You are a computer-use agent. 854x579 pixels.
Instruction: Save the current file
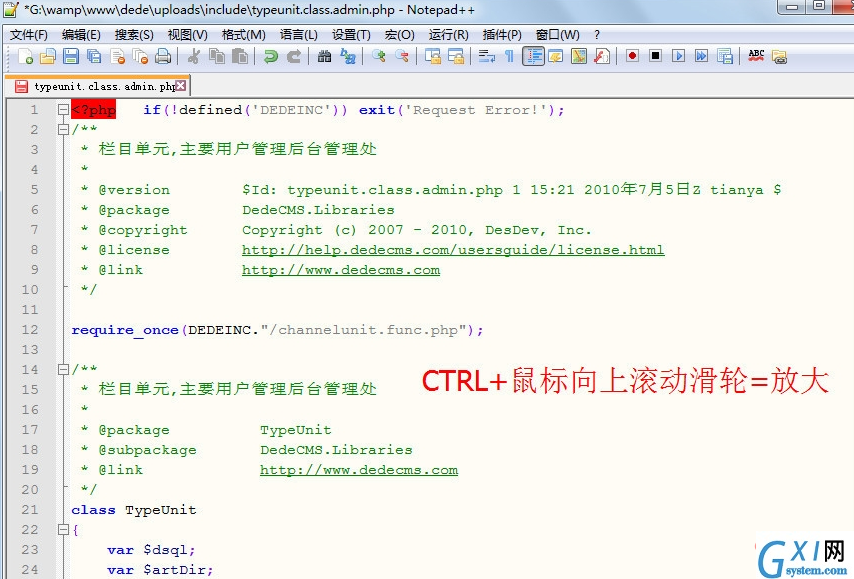coord(71,56)
